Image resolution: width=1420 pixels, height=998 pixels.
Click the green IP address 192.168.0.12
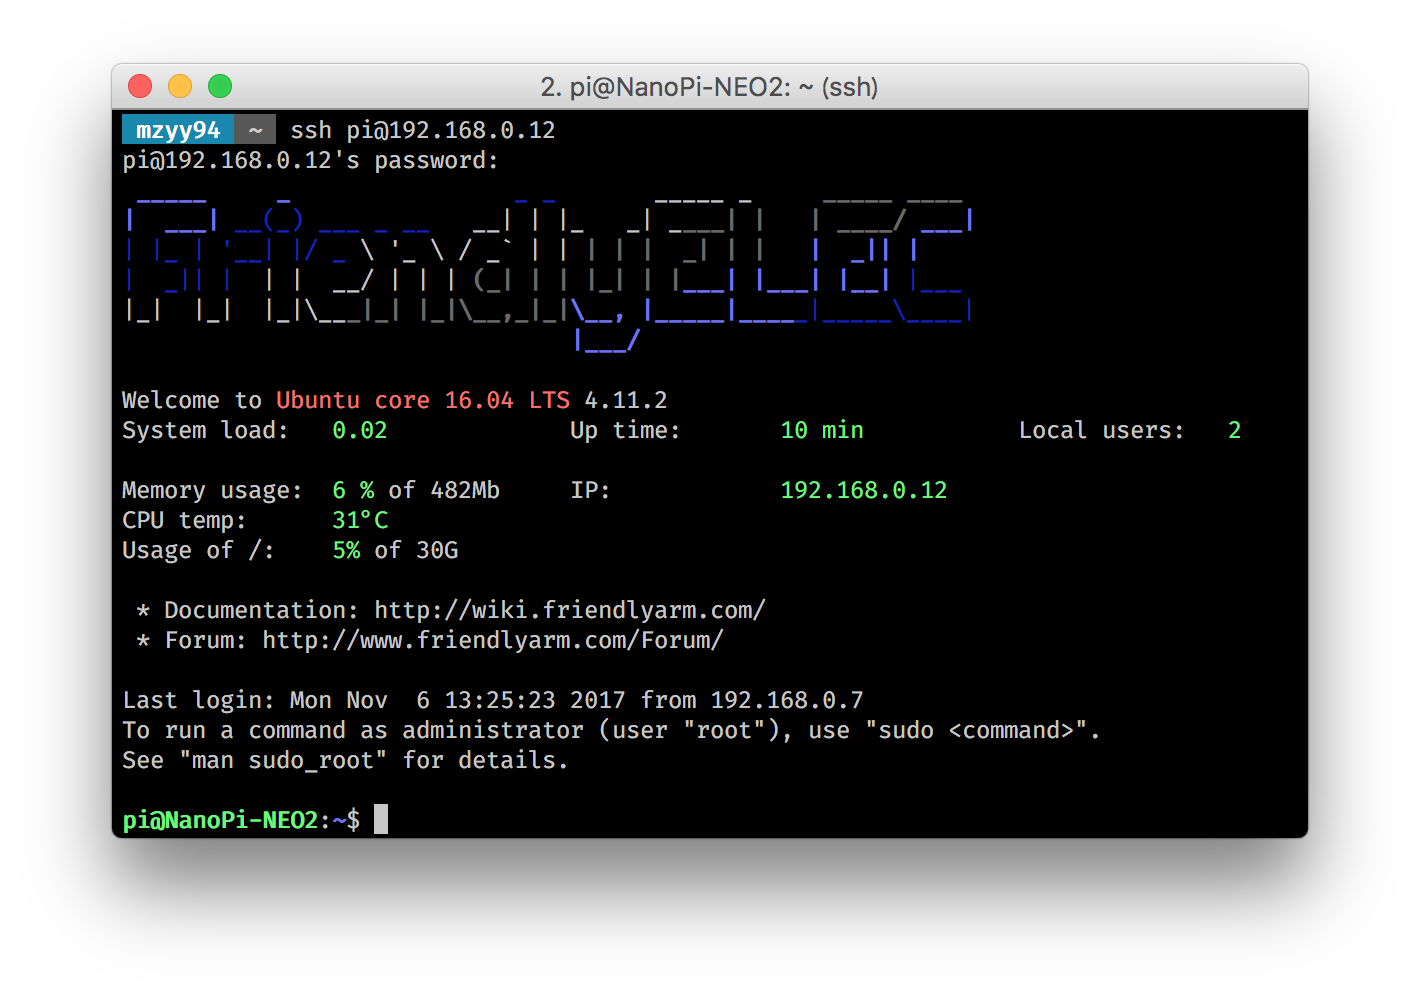pyautogui.click(x=863, y=490)
